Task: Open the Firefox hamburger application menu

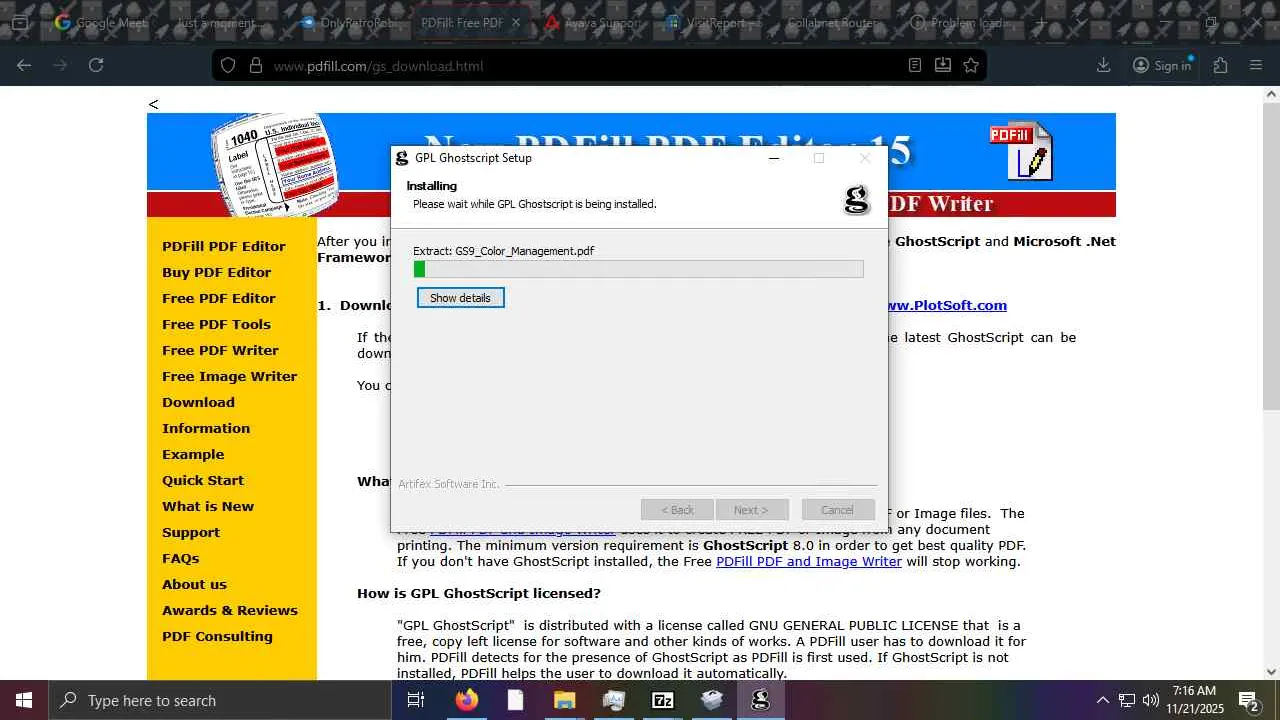Action: tap(1256, 65)
